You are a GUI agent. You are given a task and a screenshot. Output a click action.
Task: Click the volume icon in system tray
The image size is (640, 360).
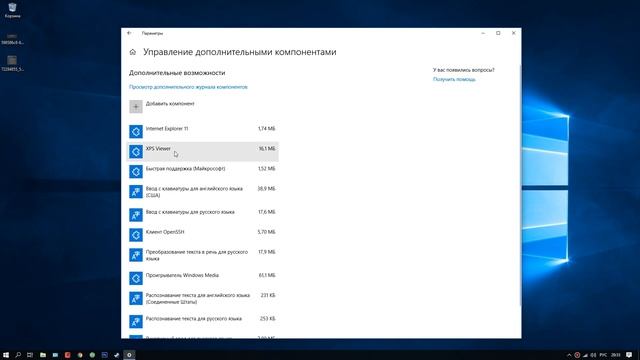pyautogui.click(x=593, y=355)
